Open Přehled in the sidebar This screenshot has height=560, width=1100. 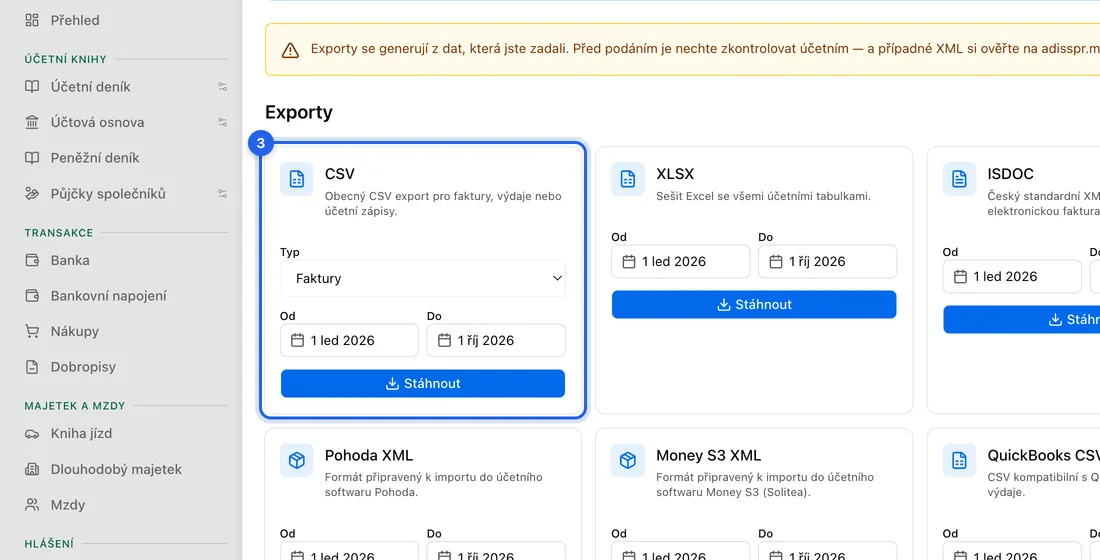(75, 20)
